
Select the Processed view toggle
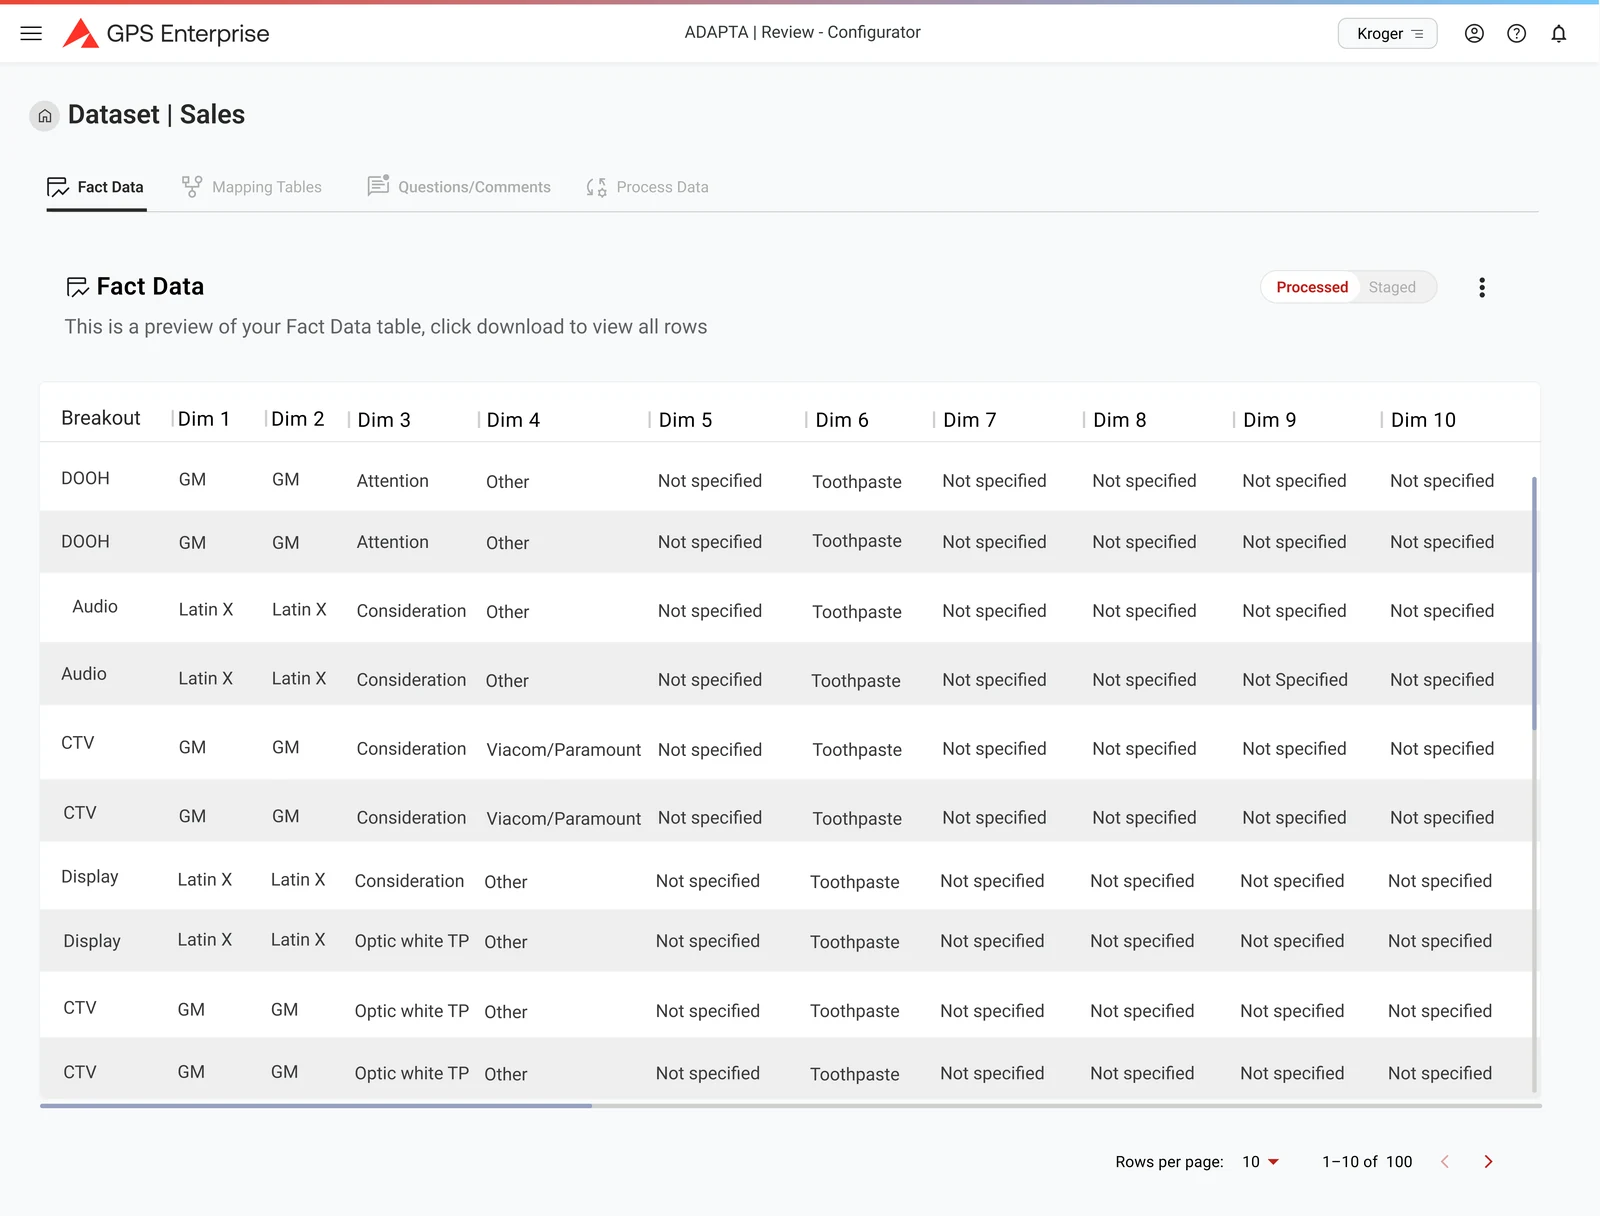point(1311,287)
